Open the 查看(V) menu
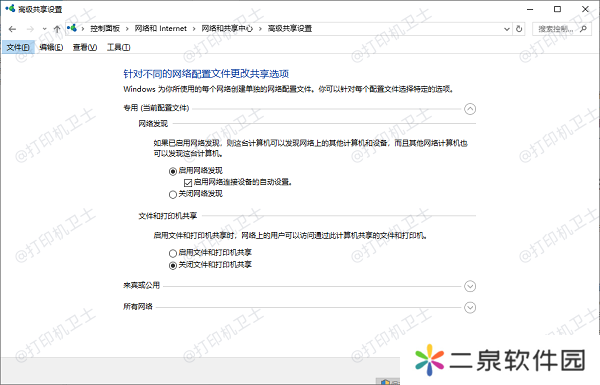This screenshot has width=600, height=385. 85,47
